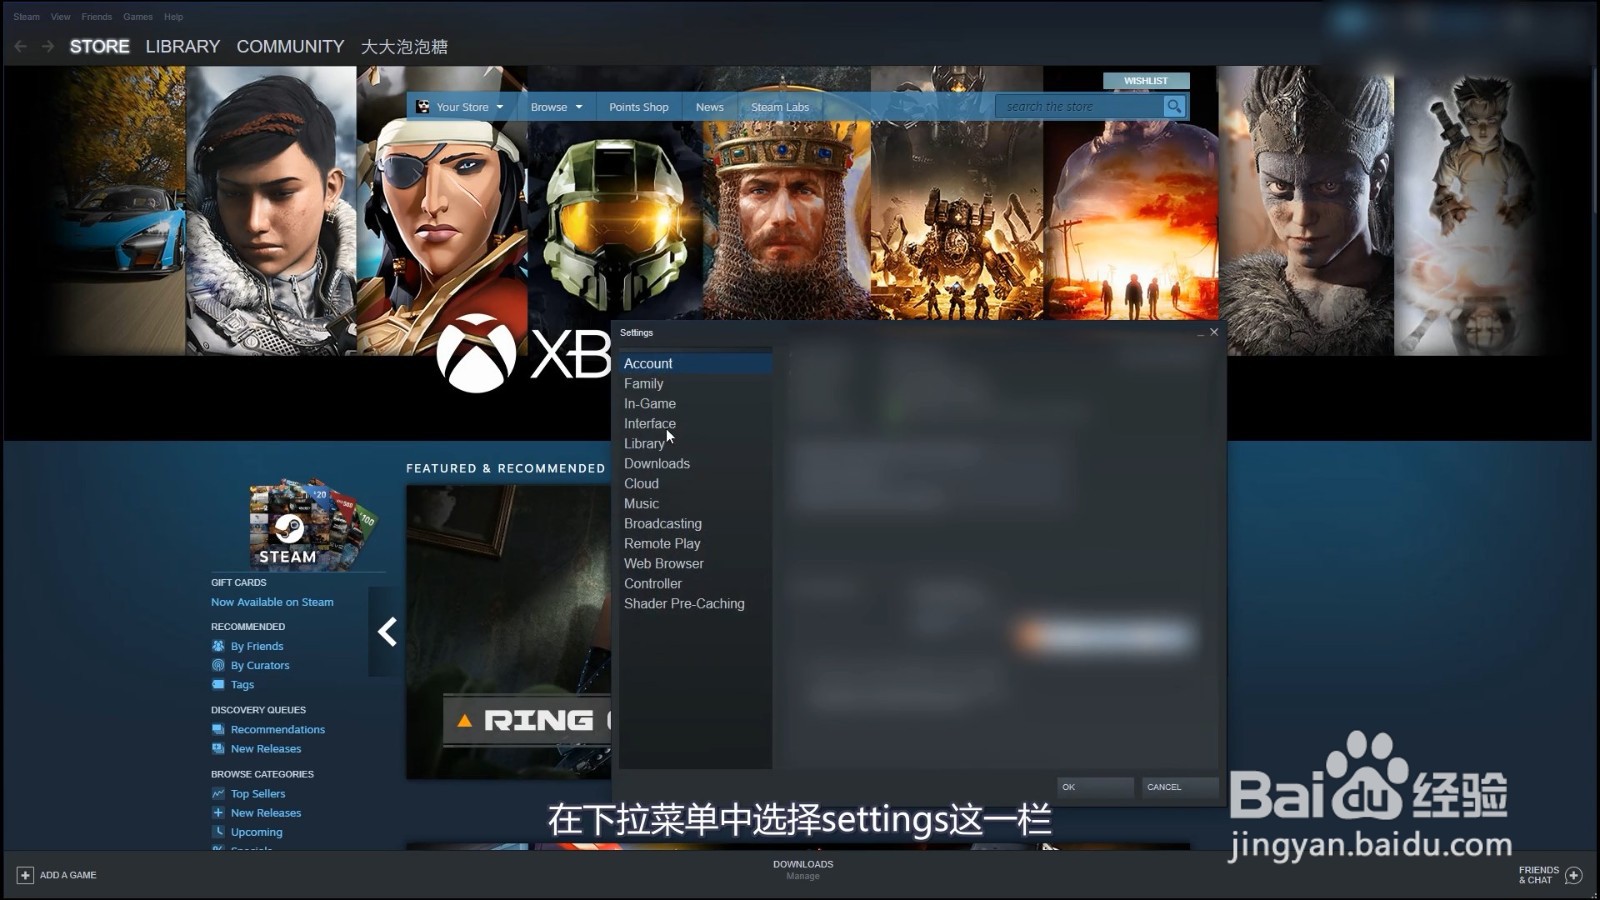The height and width of the screenshot is (900, 1600).
Task: Click the store search magnifier icon
Action: point(1174,106)
